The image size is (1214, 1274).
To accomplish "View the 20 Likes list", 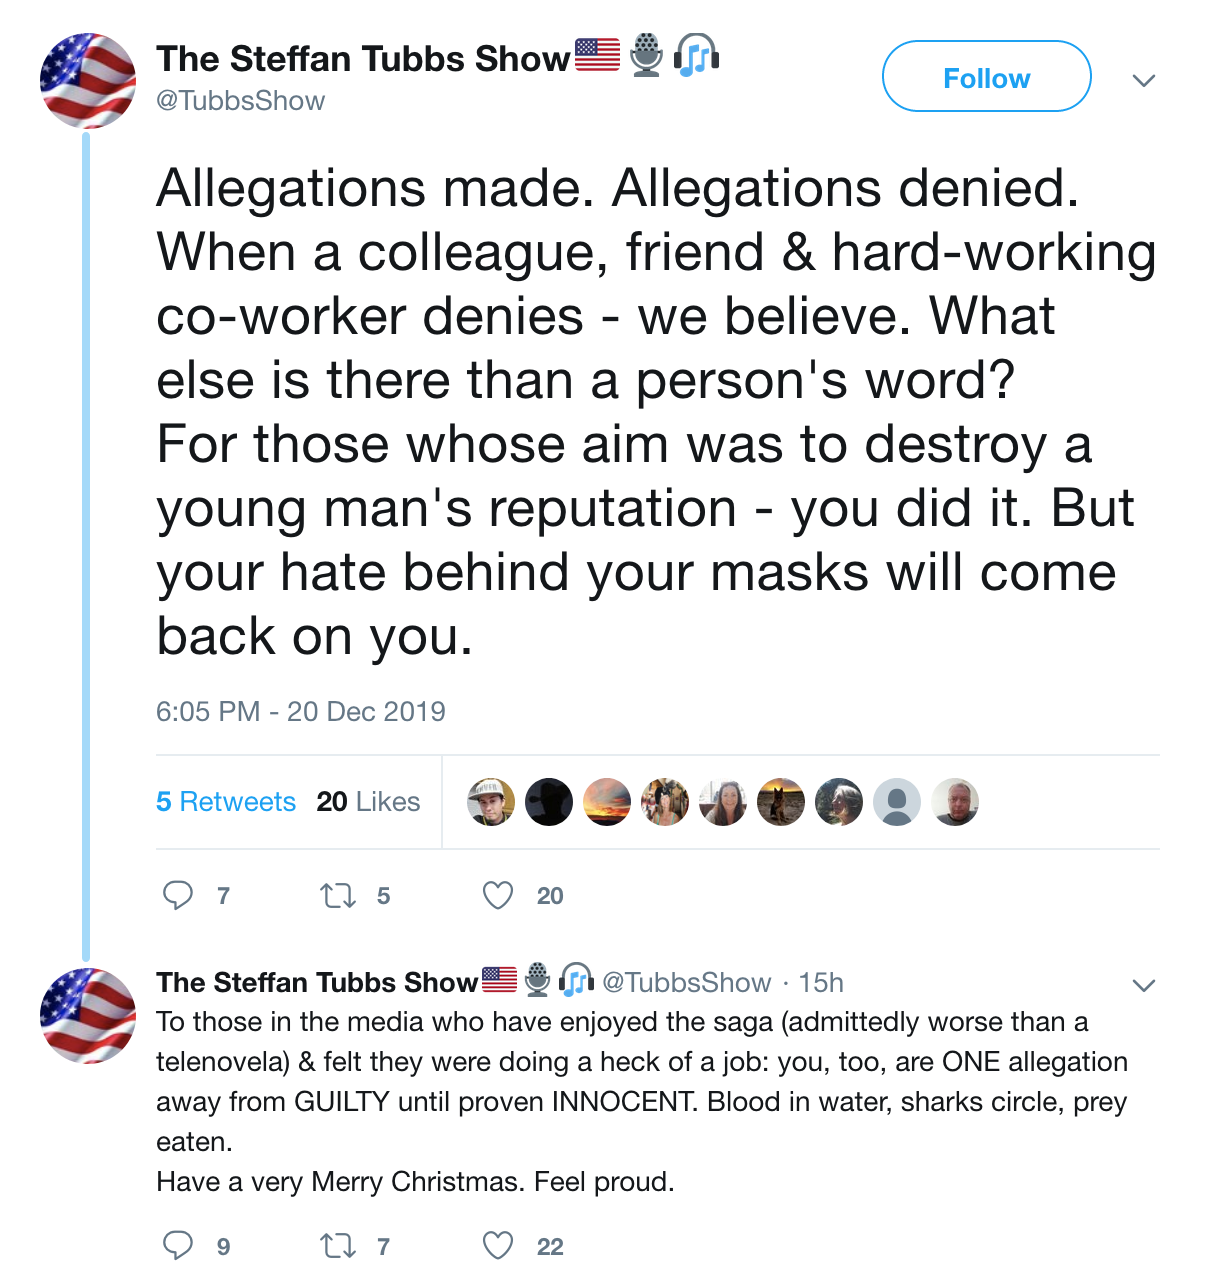I will [368, 802].
